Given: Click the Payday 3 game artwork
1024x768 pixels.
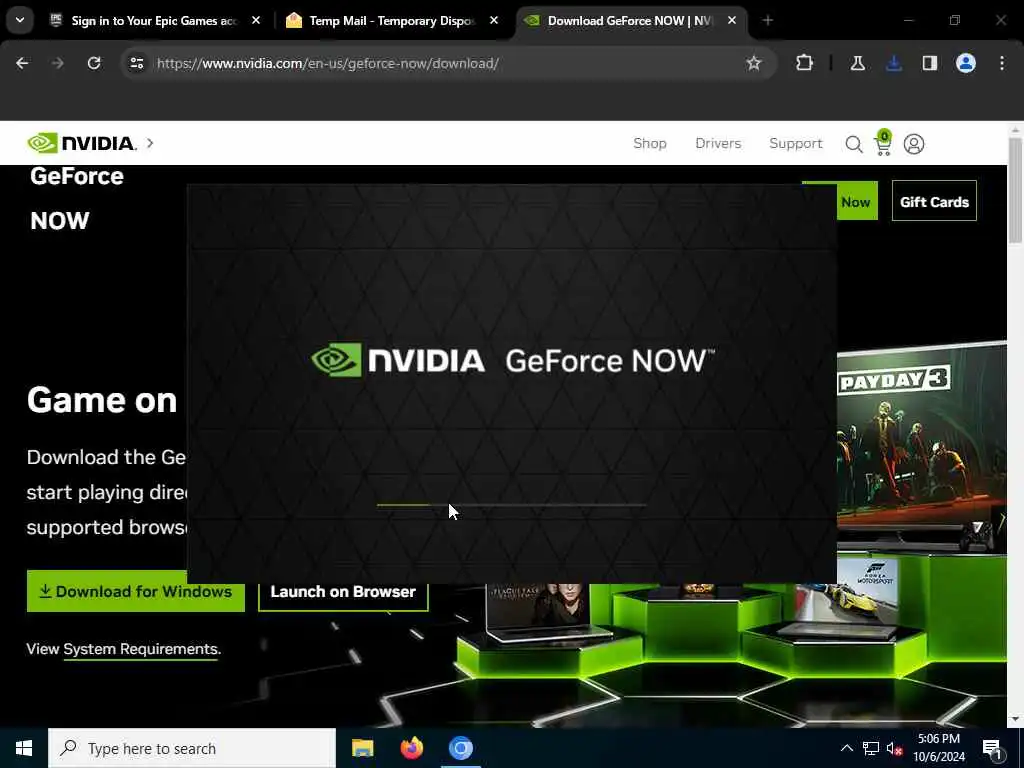Looking at the screenshot, I should [x=922, y=438].
